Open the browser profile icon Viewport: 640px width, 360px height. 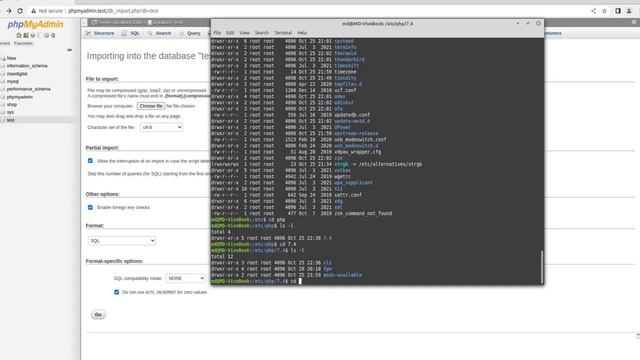click(x=629, y=11)
